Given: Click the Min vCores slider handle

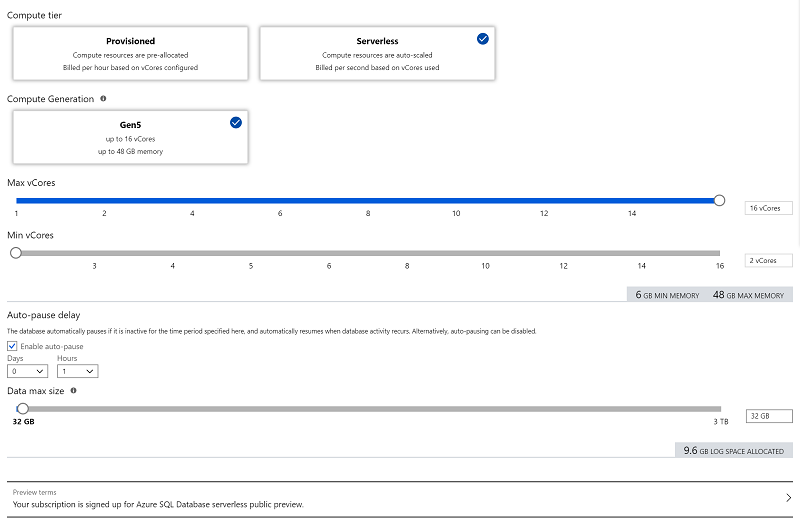Looking at the screenshot, I should 16,253.
